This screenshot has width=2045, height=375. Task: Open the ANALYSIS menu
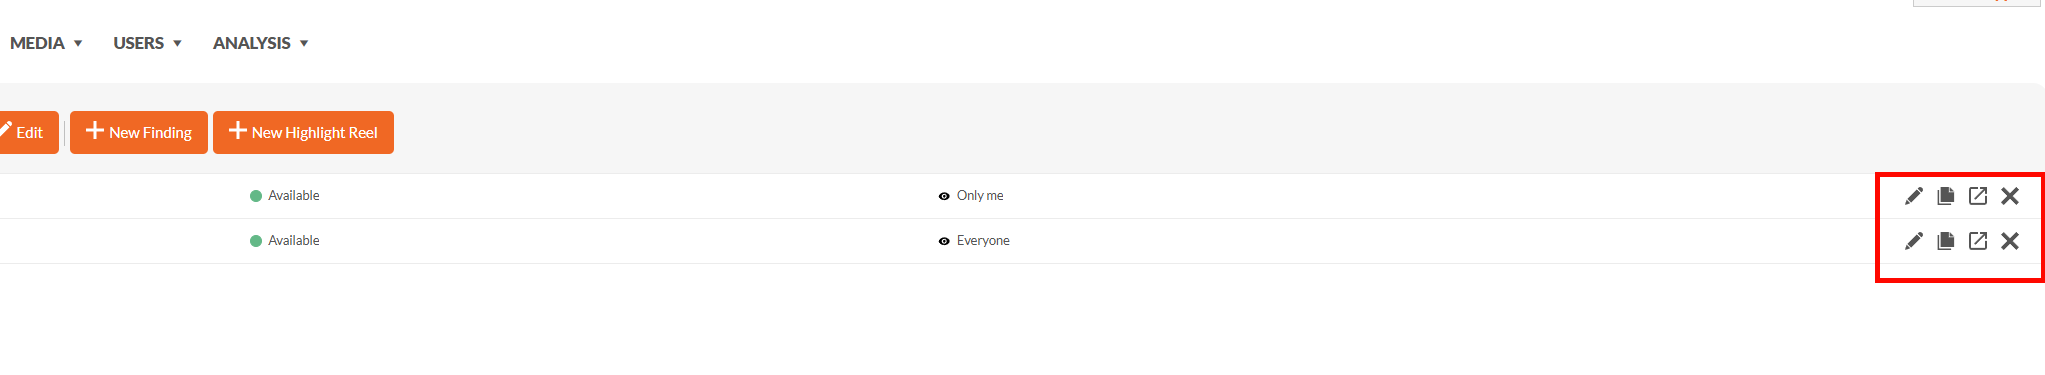(252, 43)
